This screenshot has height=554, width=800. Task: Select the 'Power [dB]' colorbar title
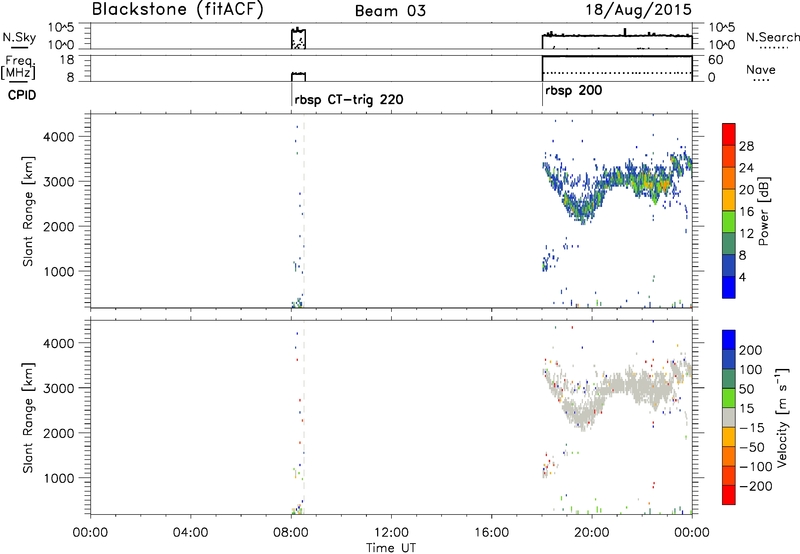coord(763,211)
